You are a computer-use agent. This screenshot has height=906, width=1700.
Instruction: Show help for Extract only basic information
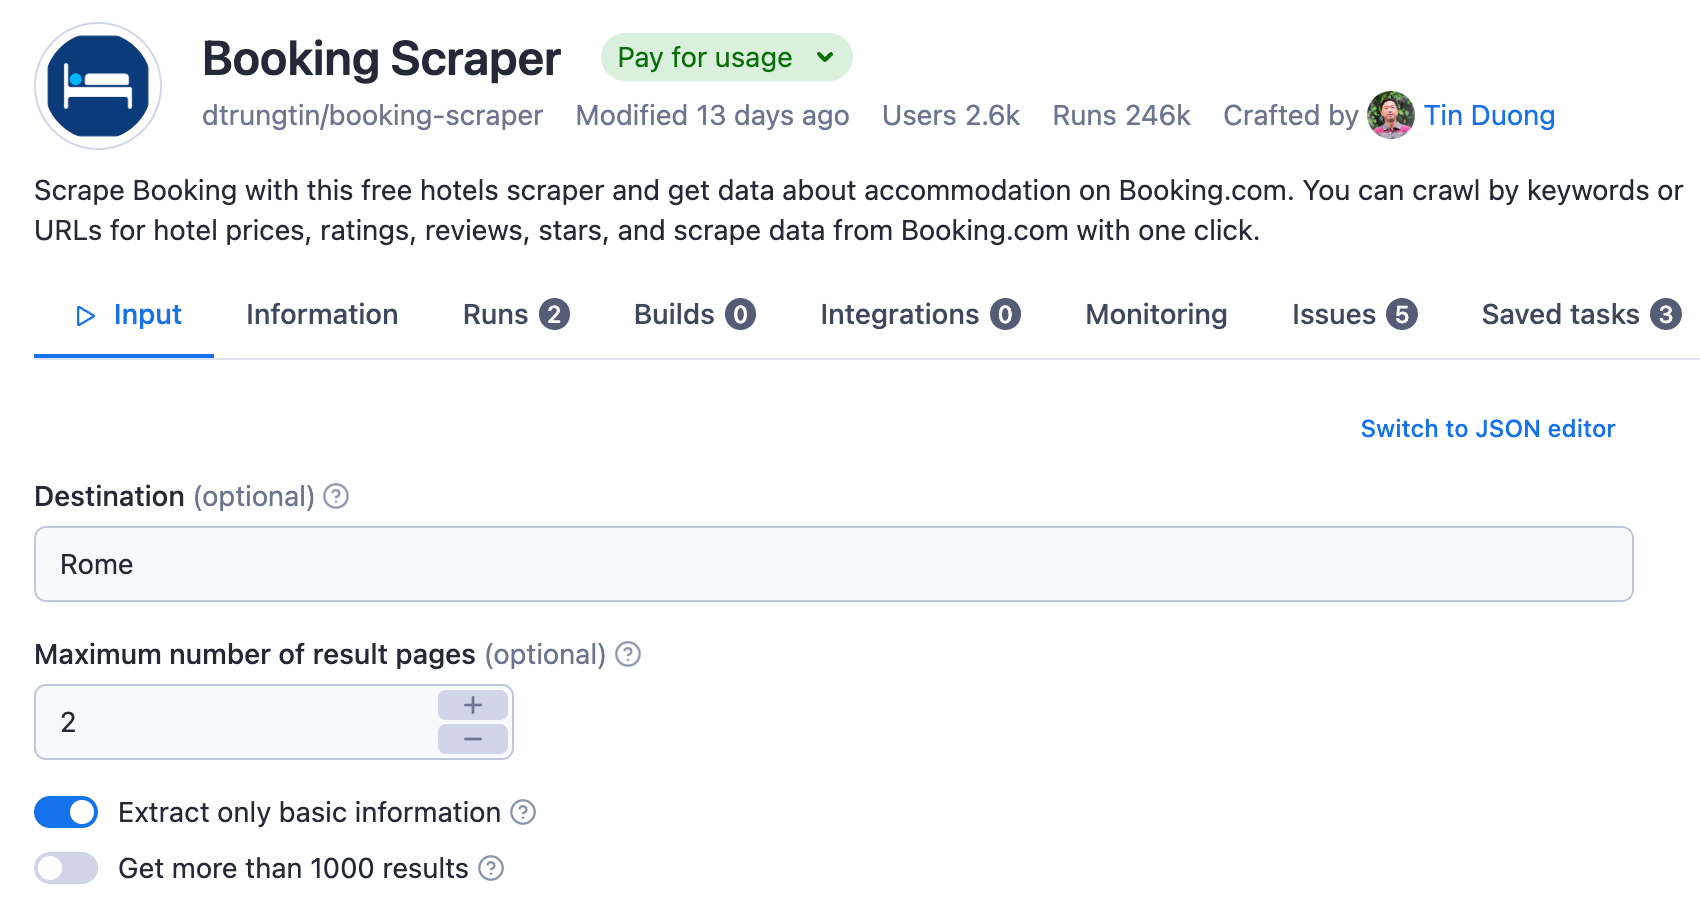coord(523,812)
